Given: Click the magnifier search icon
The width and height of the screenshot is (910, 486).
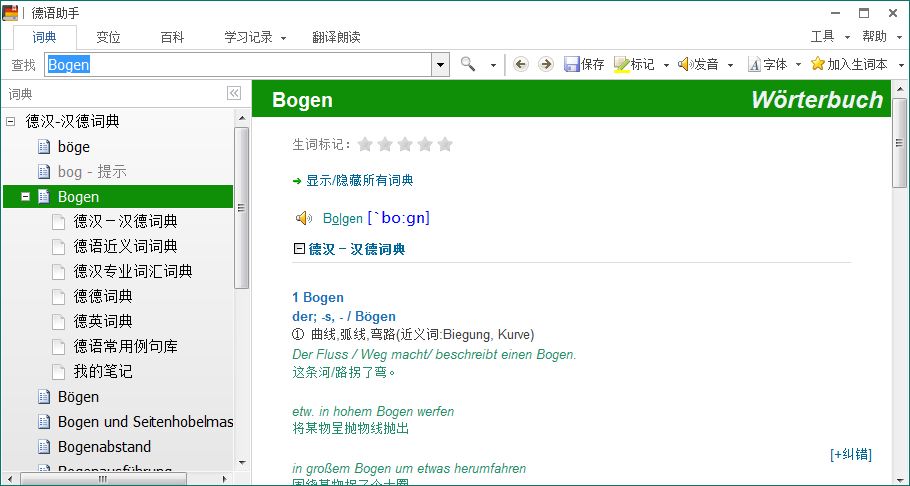Looking at the screenshot, I should click(468, 64).
